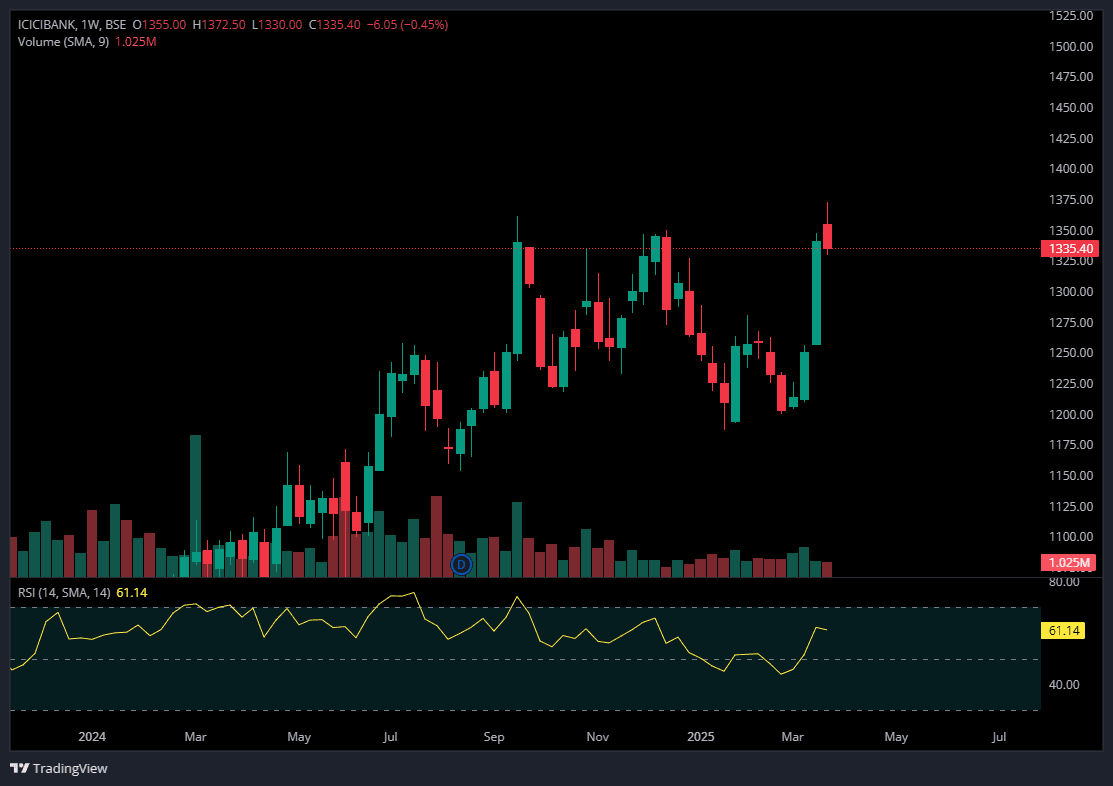Click the 1525.00 price axis label
This screenshot has width=1113, height=786.
1070,16
